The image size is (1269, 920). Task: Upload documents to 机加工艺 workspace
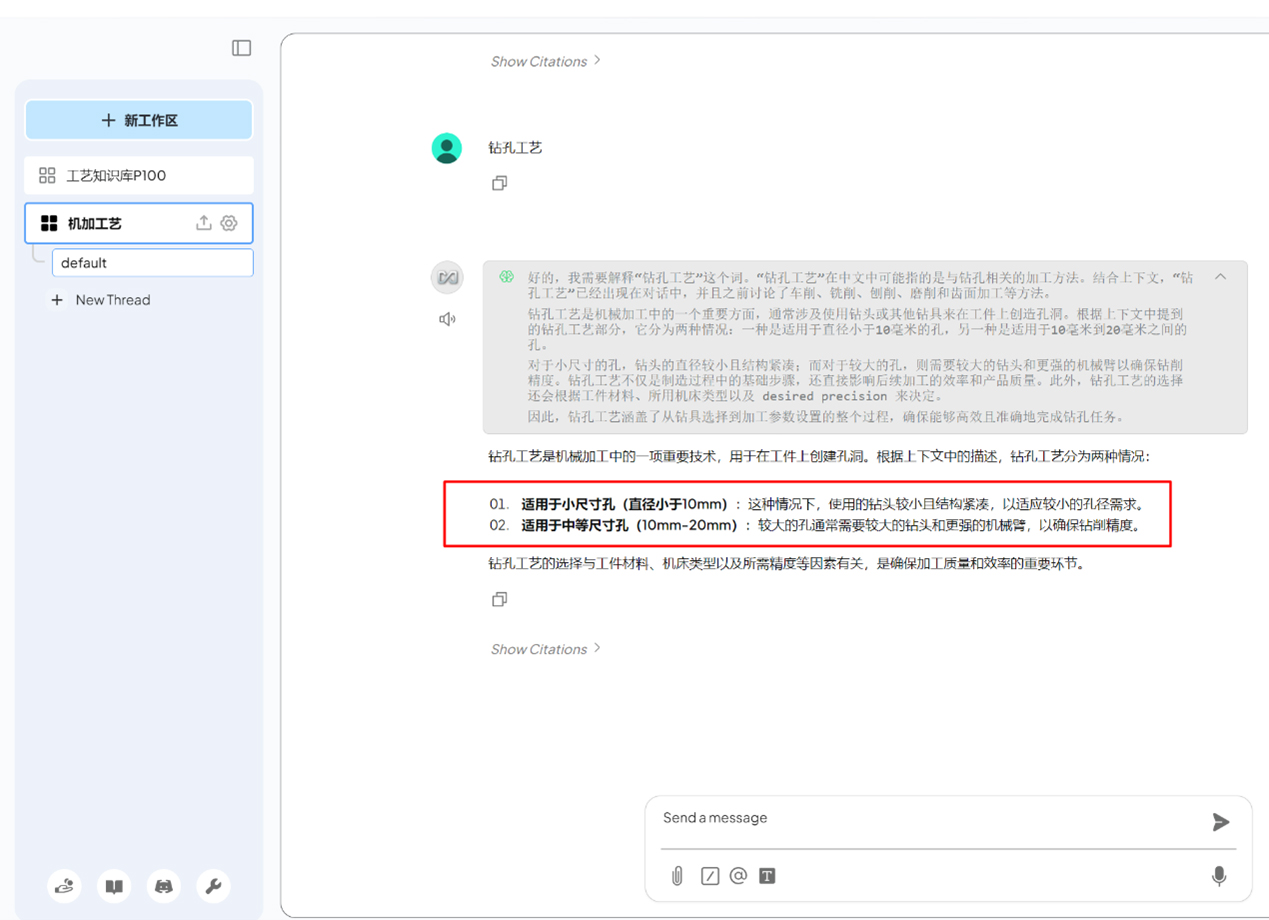(203, 223)
